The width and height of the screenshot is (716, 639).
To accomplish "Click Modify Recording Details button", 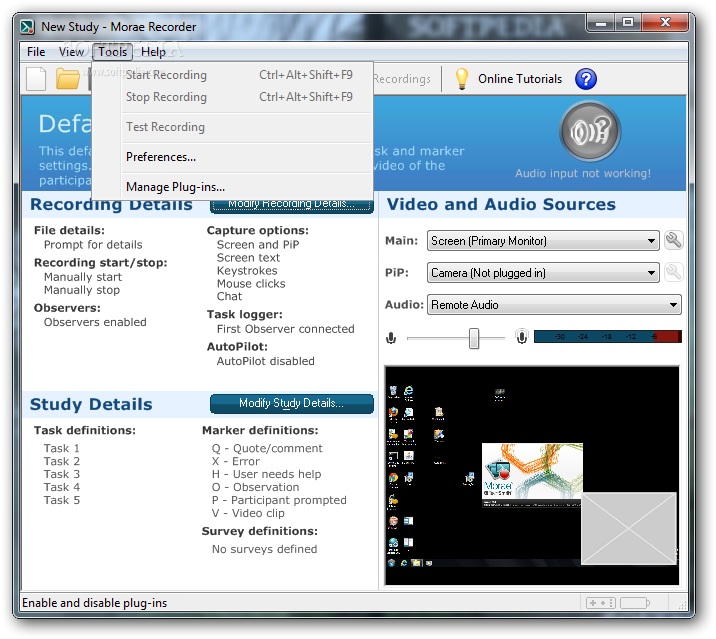I will point(292,205).
